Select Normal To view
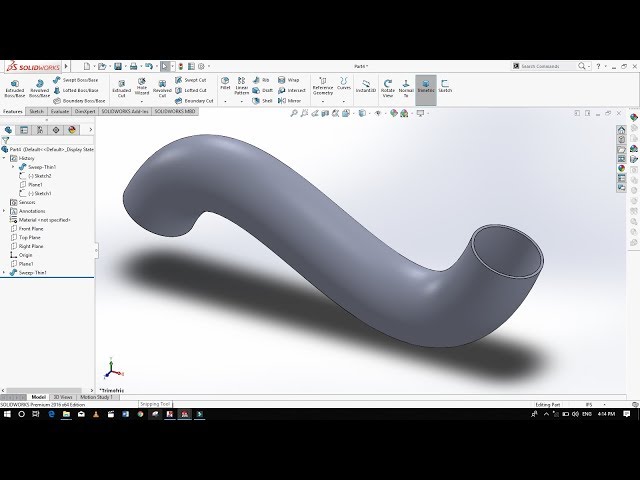640x480 pixels. click(x=406, y=88)
